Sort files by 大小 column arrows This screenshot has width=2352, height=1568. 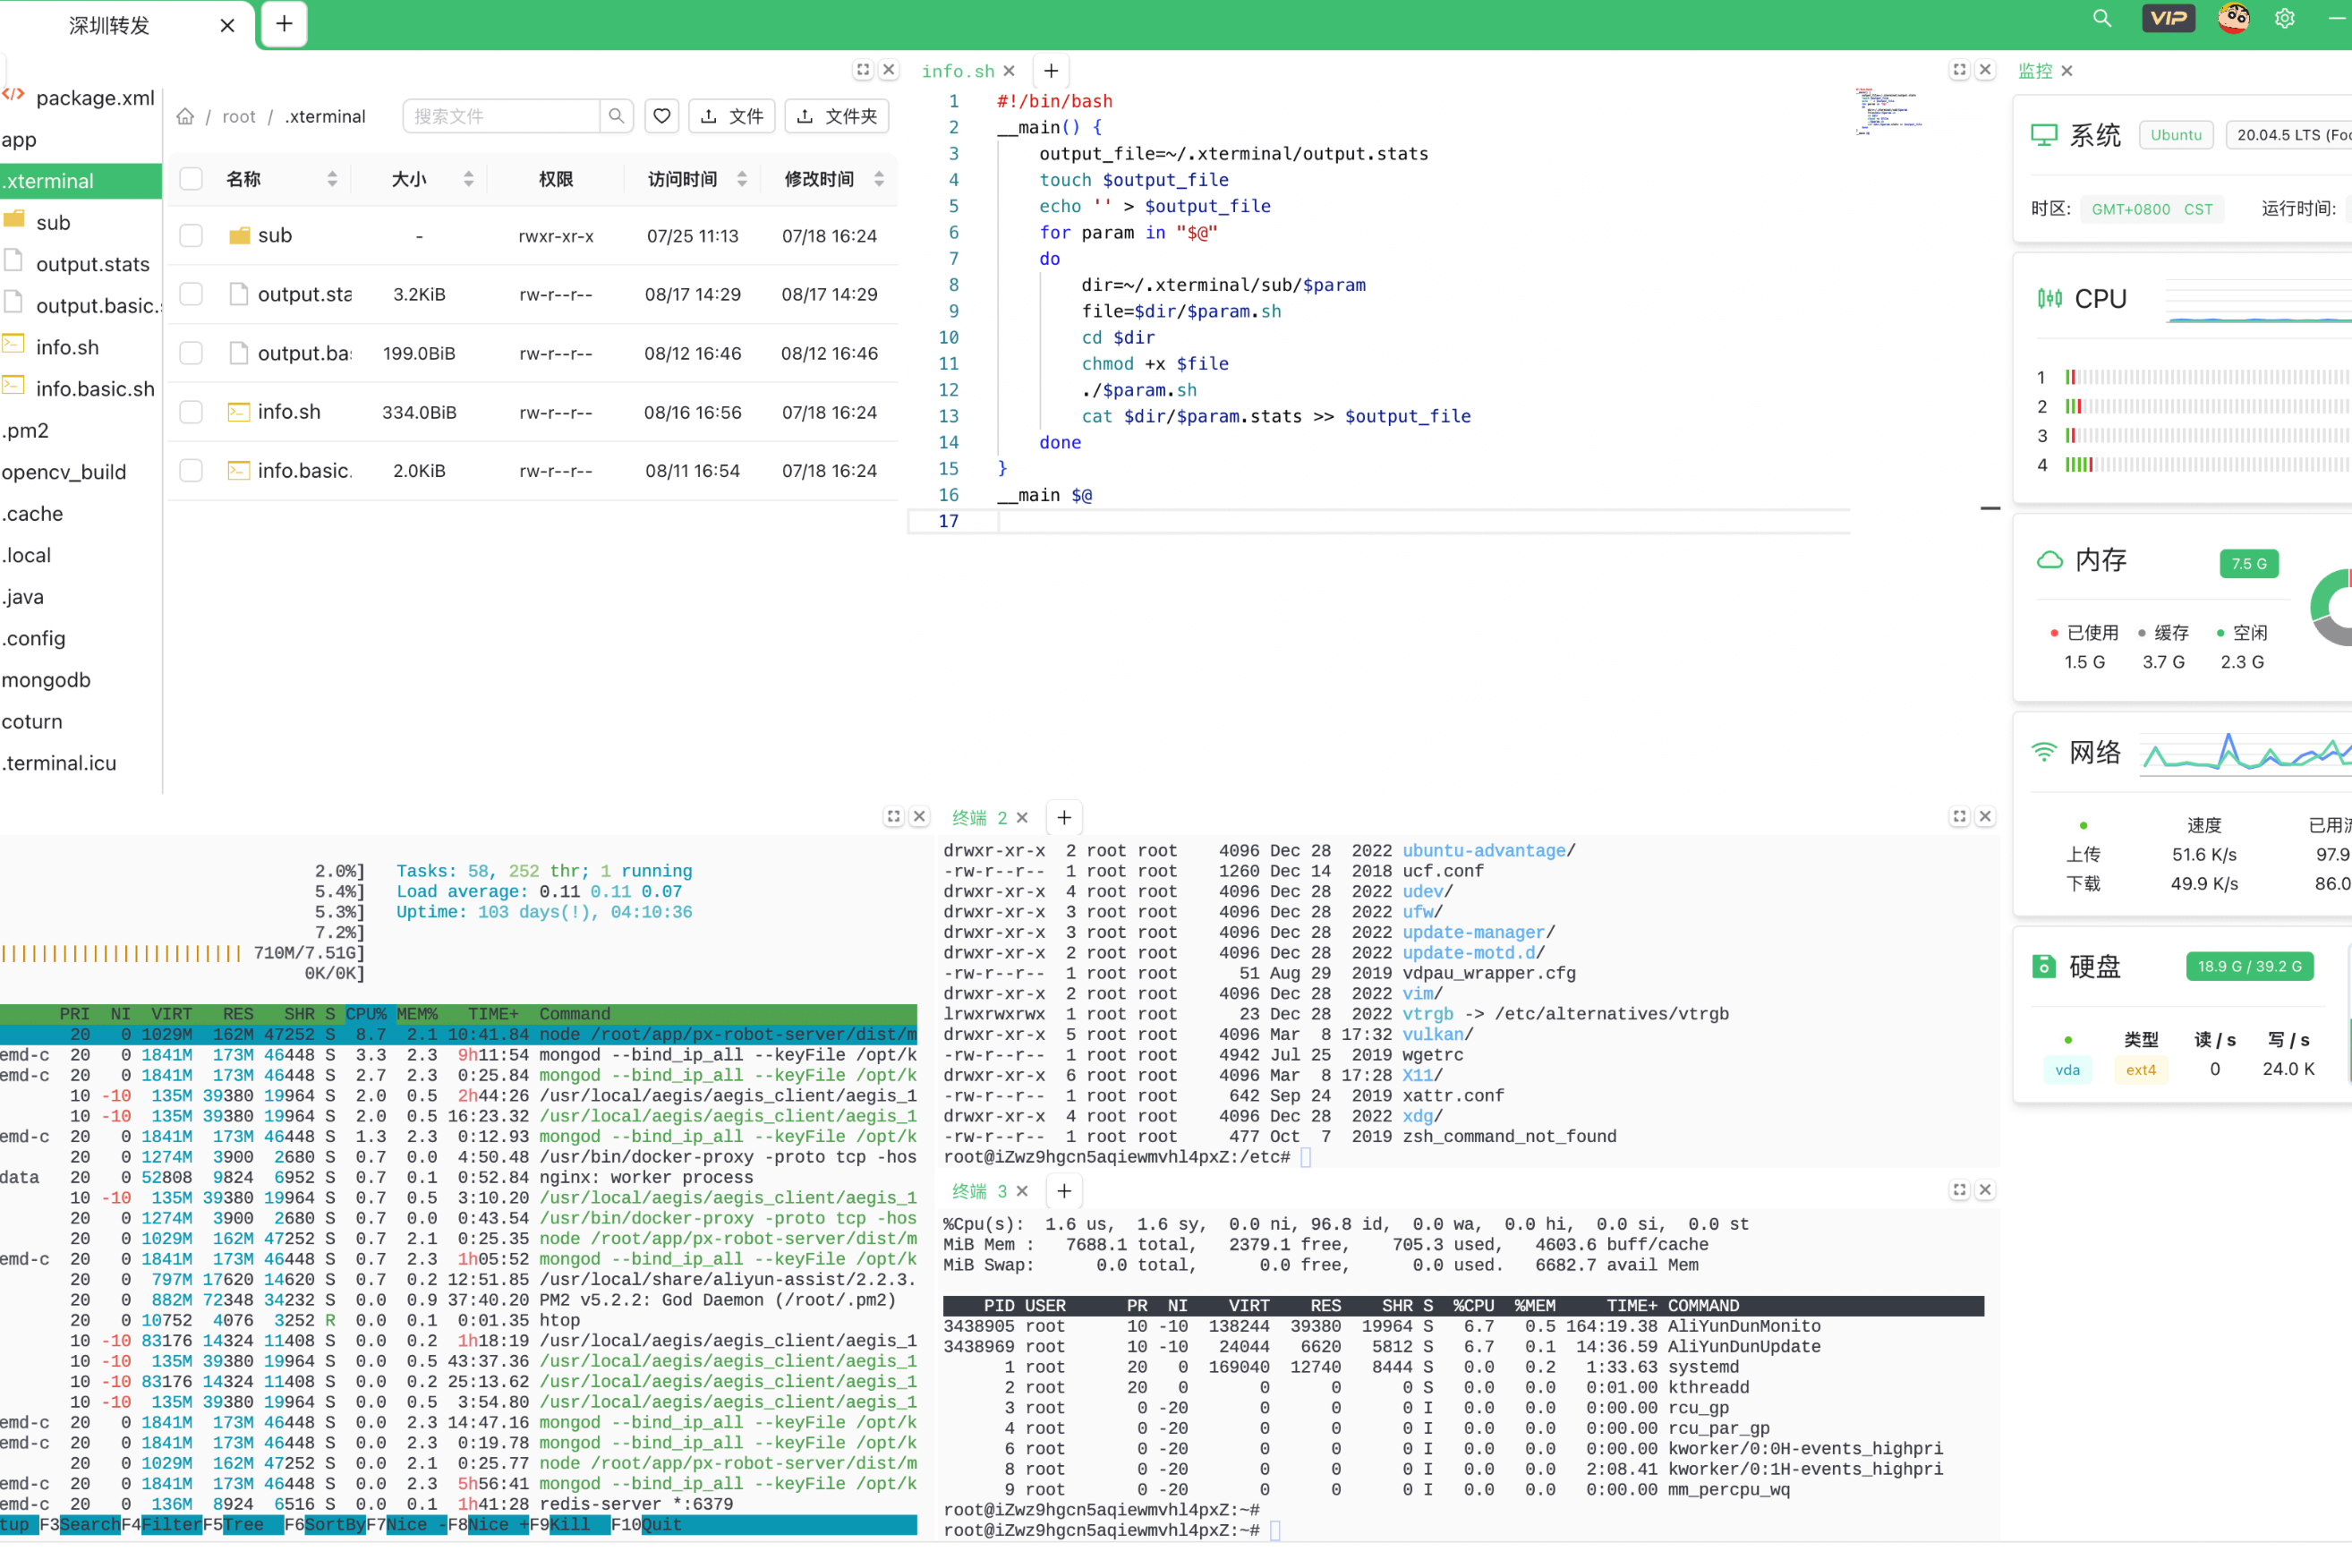(468, 179)
